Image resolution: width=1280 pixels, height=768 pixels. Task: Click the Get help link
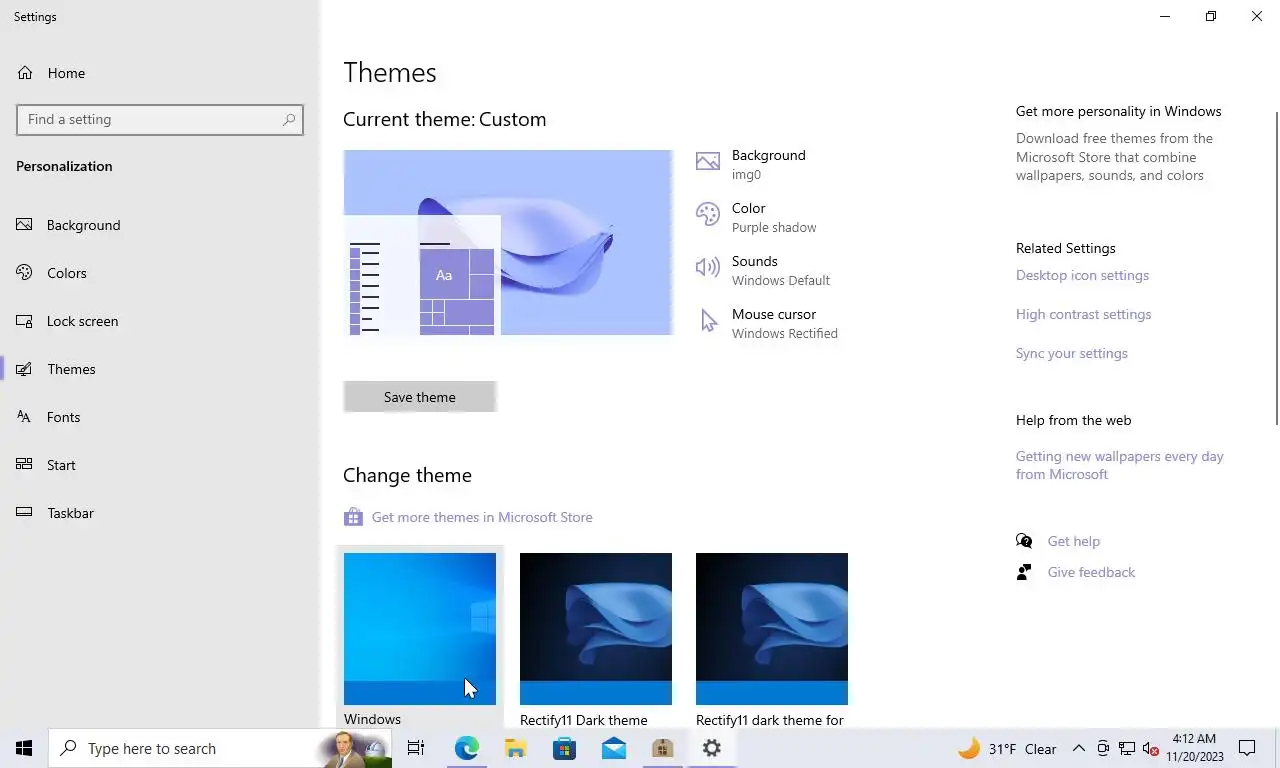(1073, 541)
